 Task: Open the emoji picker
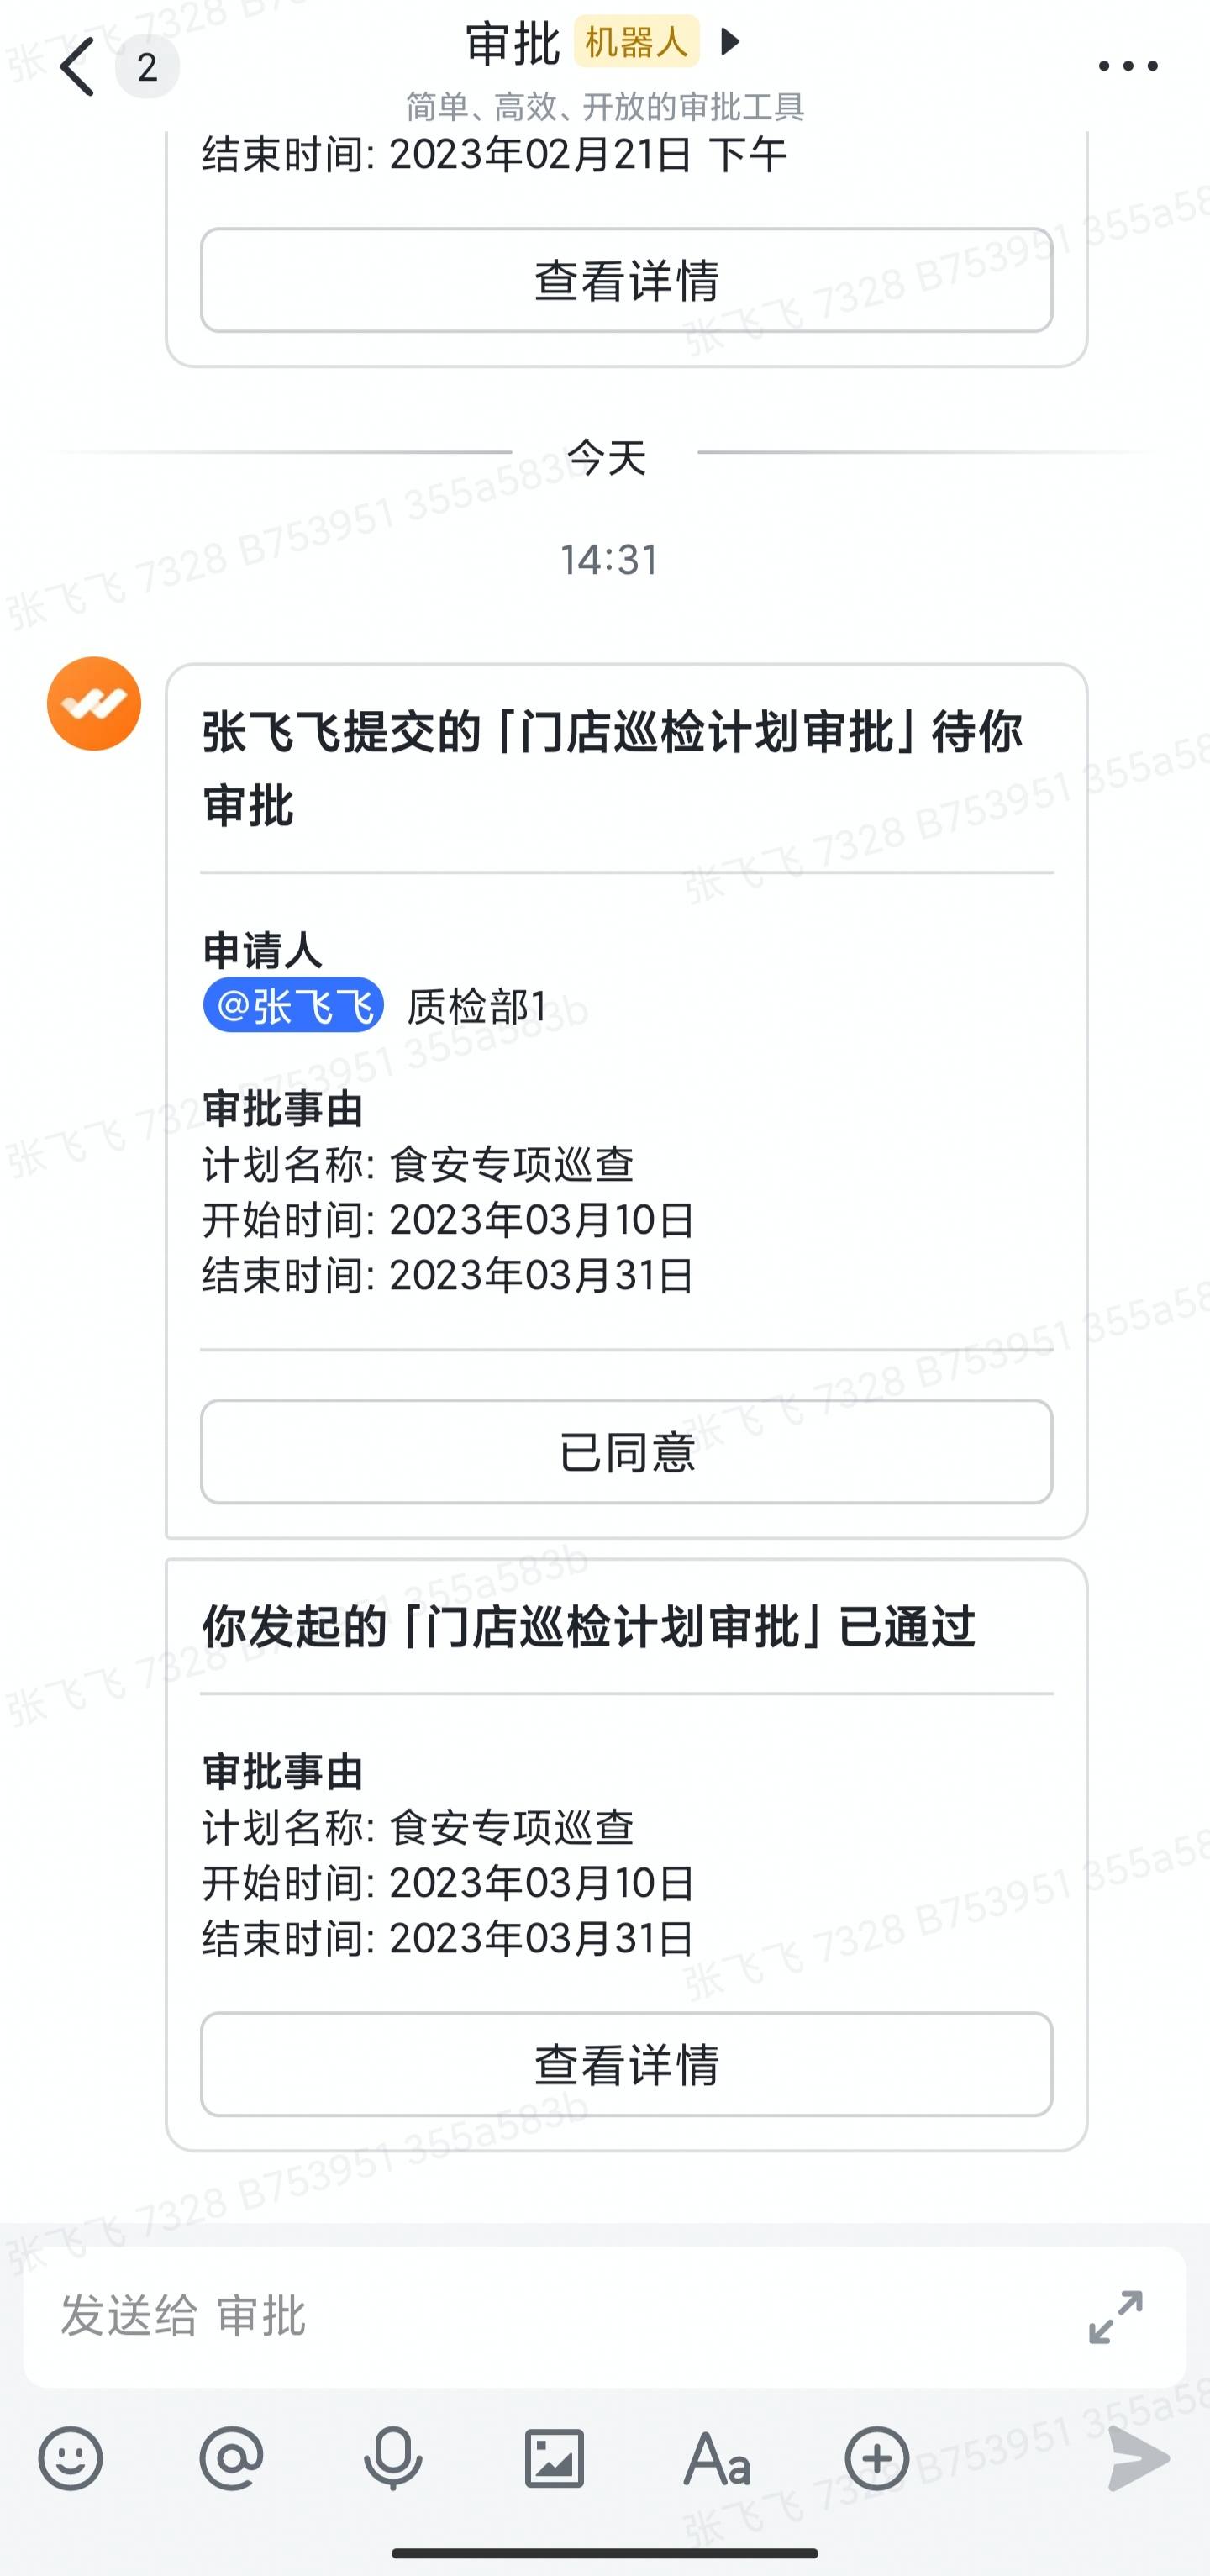(x=70, y=2458)
